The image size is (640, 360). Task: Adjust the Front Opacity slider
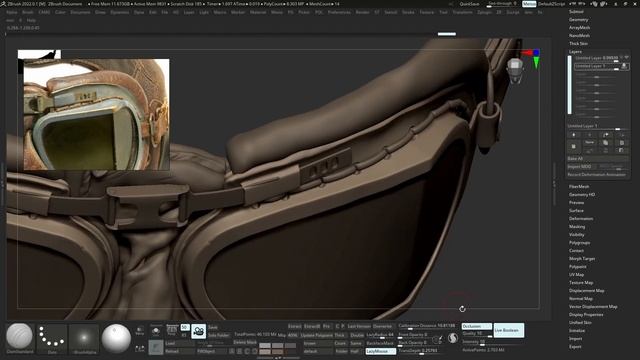click(x=413, y=335)
